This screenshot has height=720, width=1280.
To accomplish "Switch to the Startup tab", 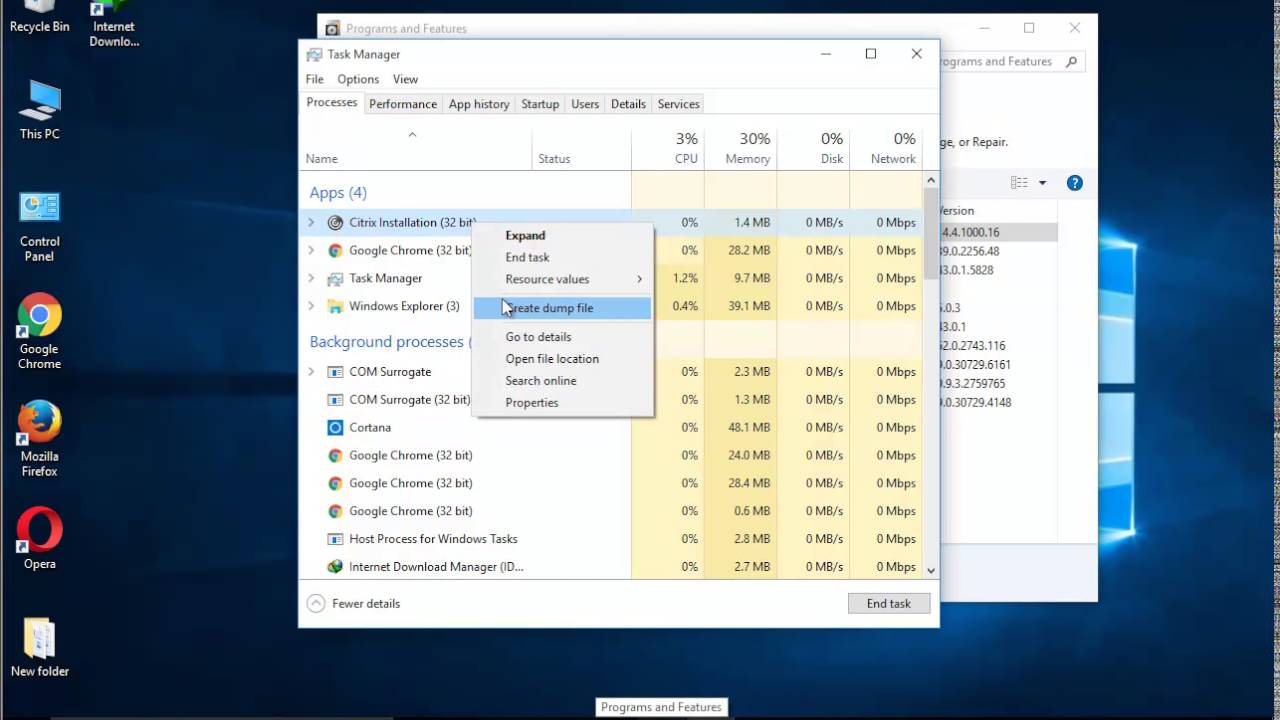I will [540, 104].
